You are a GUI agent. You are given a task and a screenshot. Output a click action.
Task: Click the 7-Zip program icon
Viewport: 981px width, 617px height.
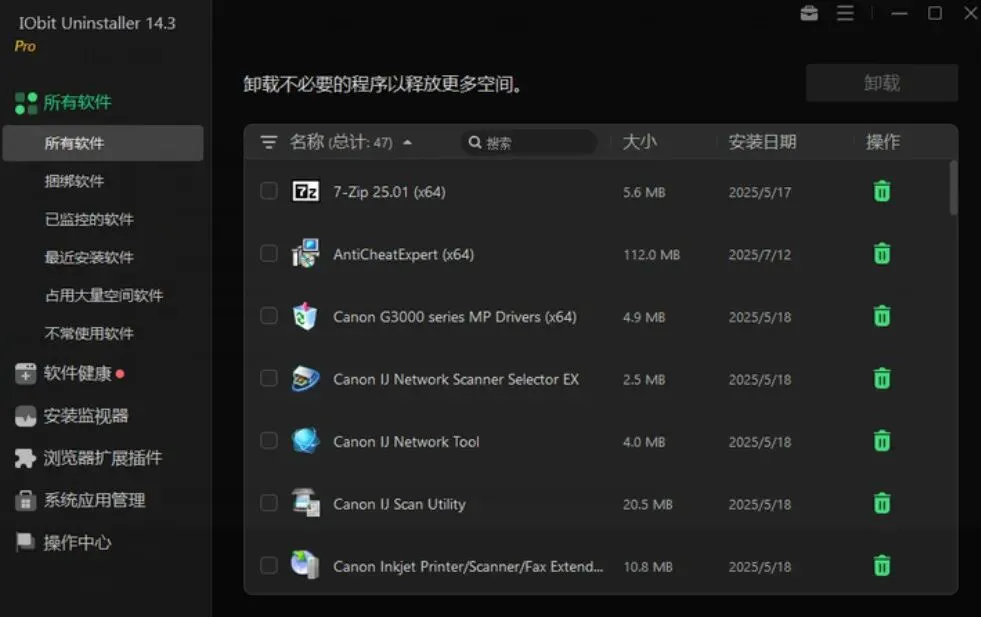pyautogui.click(x=305, y=191)
